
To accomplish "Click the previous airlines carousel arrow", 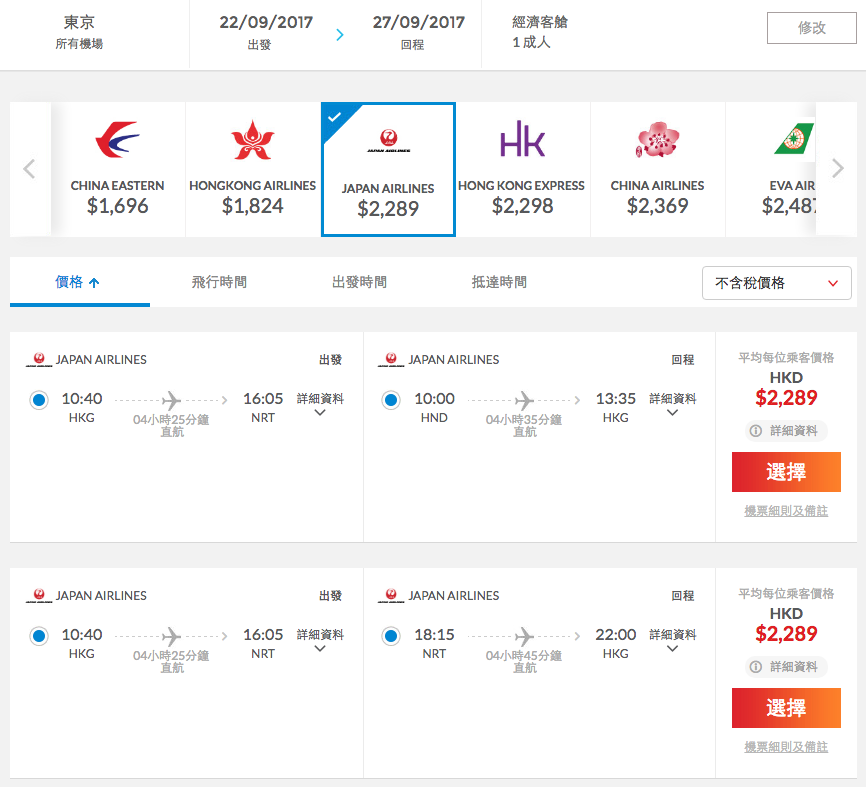I will click(x=29, y=169).
